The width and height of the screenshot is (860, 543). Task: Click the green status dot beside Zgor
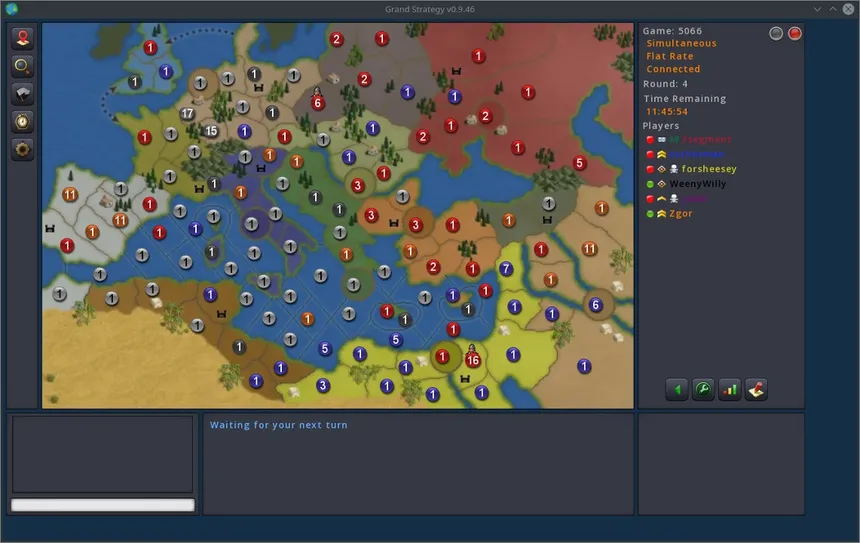(x=650, y=213)
